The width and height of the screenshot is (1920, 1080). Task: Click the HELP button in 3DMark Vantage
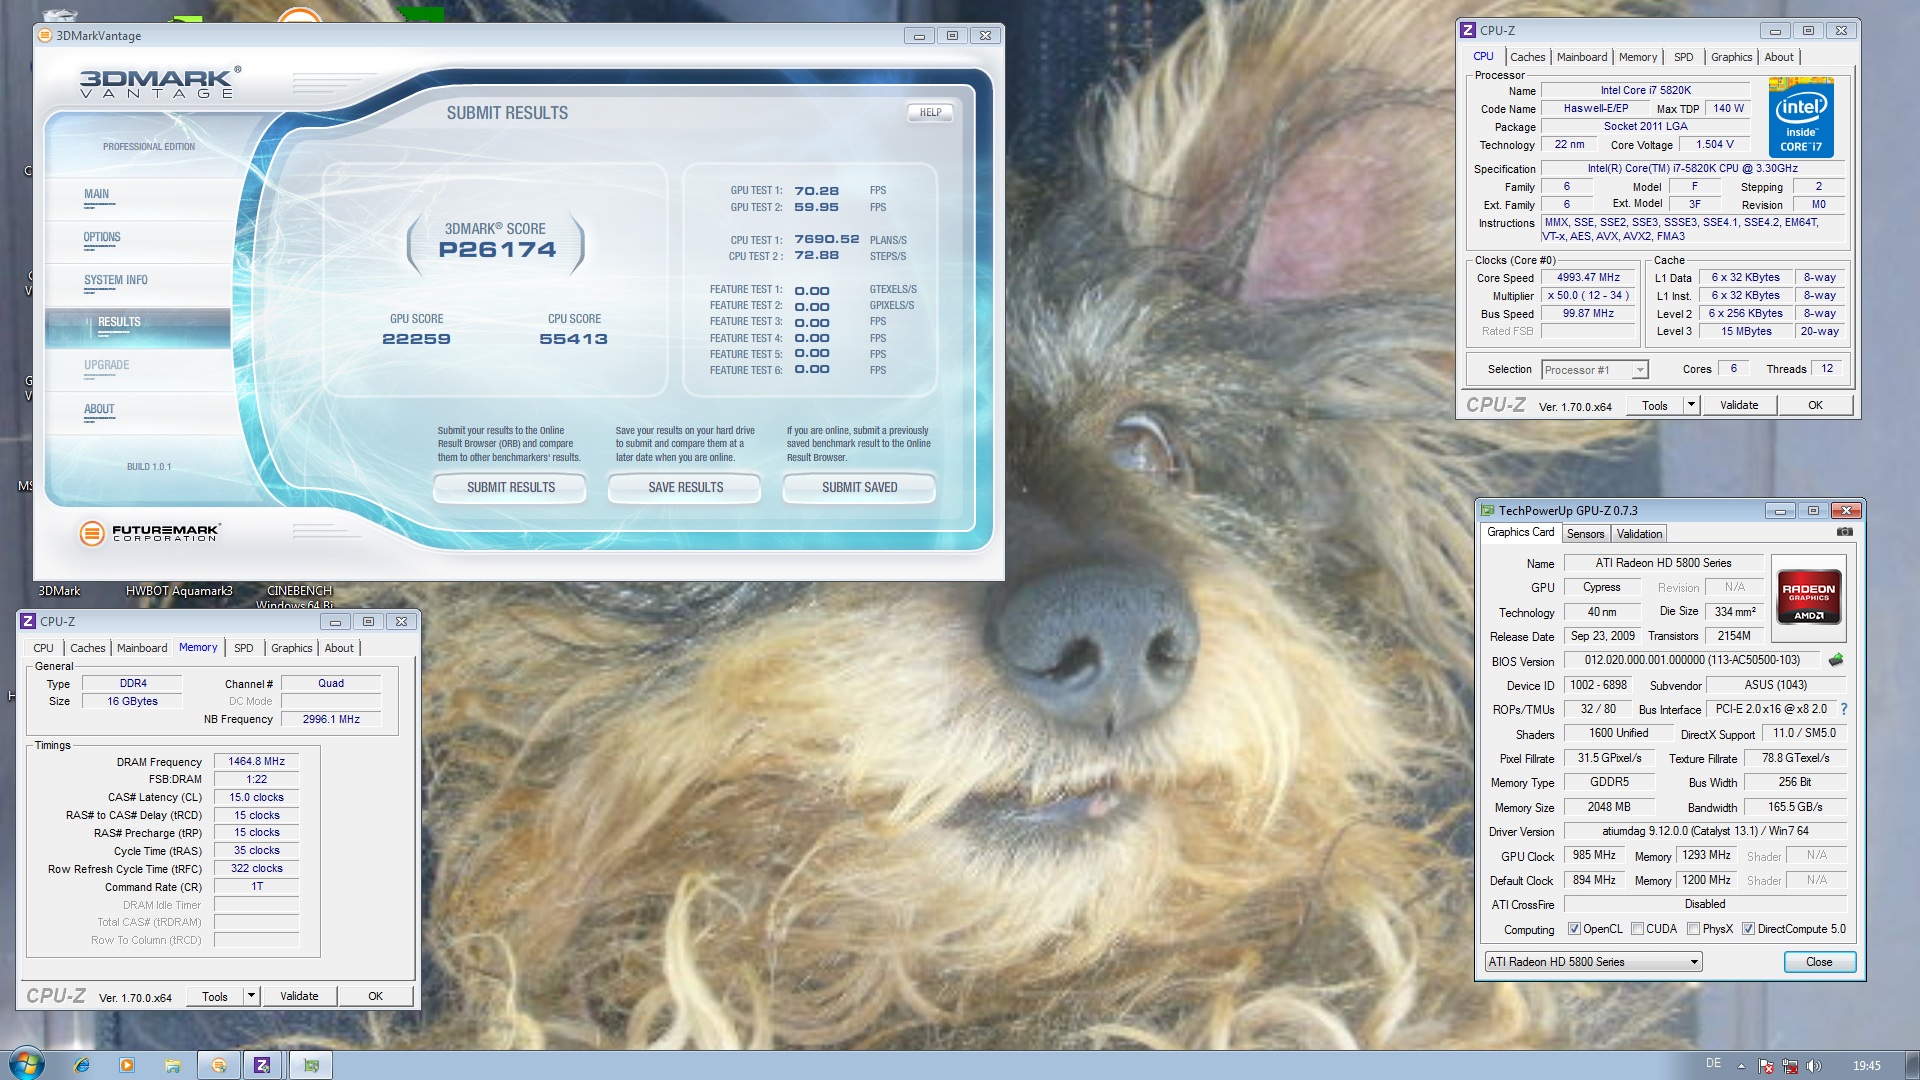point(930,113)
